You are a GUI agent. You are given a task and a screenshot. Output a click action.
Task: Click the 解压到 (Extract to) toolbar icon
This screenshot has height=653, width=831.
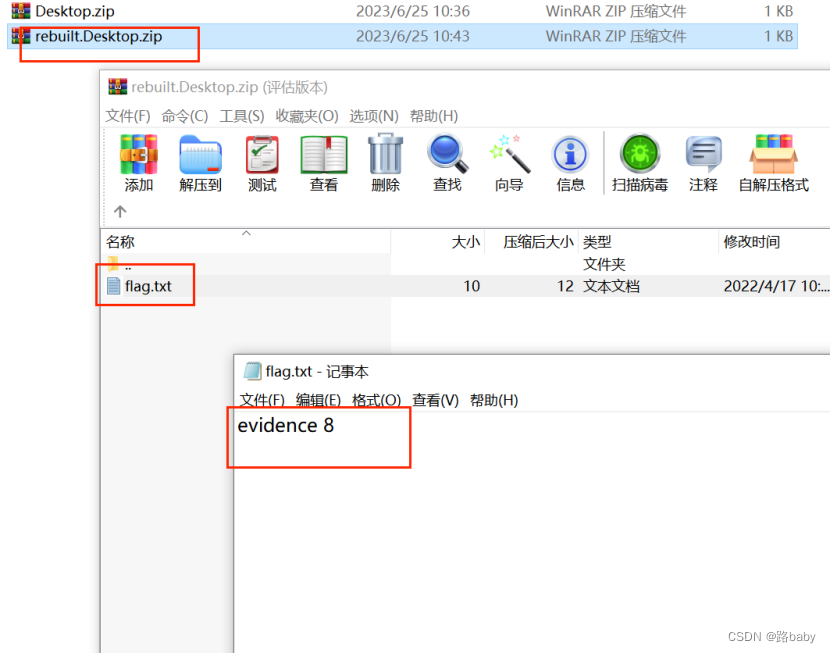tap(200, 154)
